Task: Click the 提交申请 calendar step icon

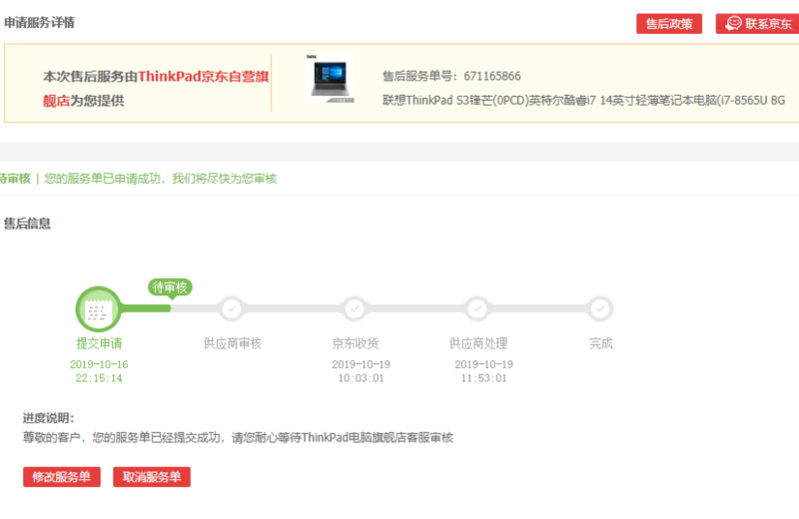Action: (98, 309)
